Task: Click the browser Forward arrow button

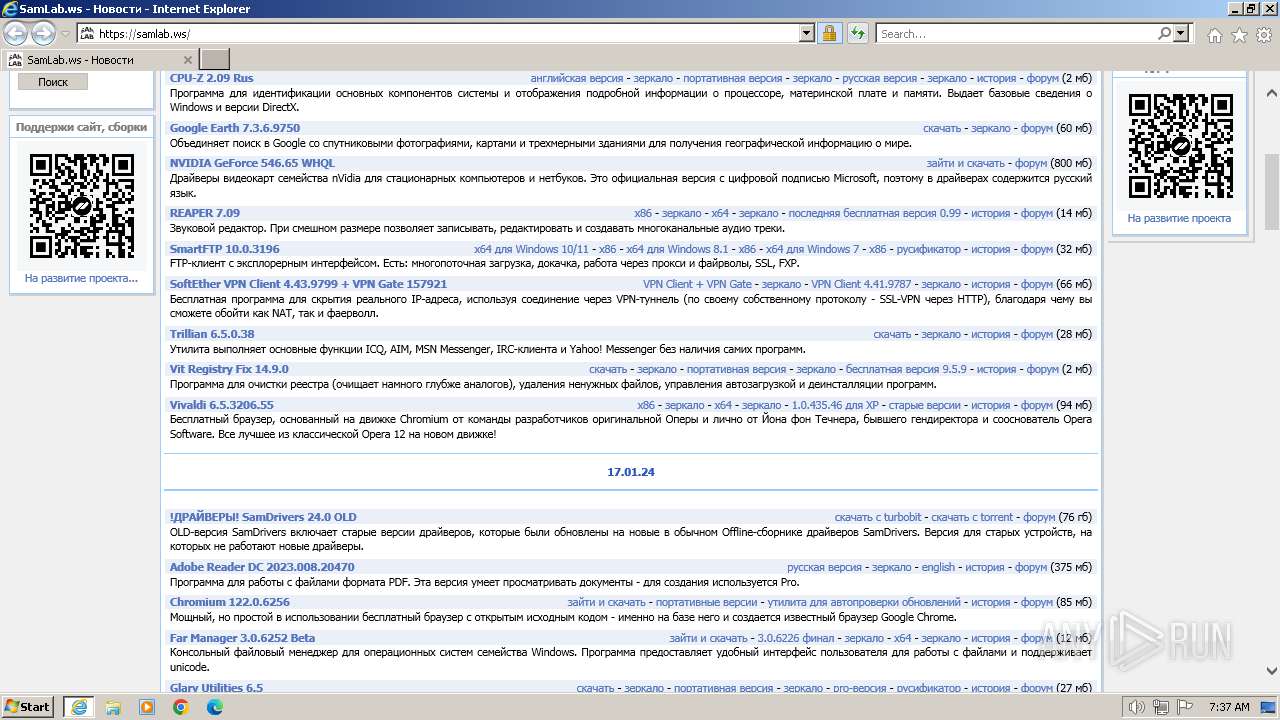Action: coord(43,33)
